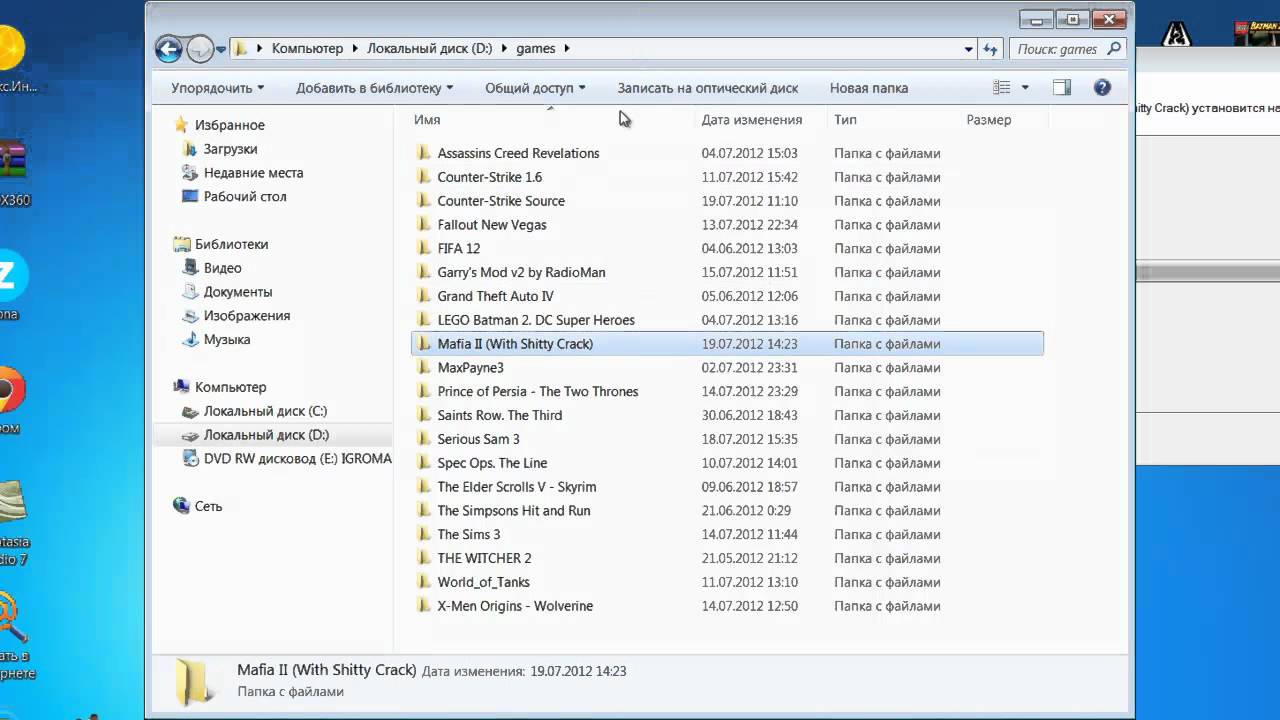Open the address bar history dropdown

tap(968, 49)
